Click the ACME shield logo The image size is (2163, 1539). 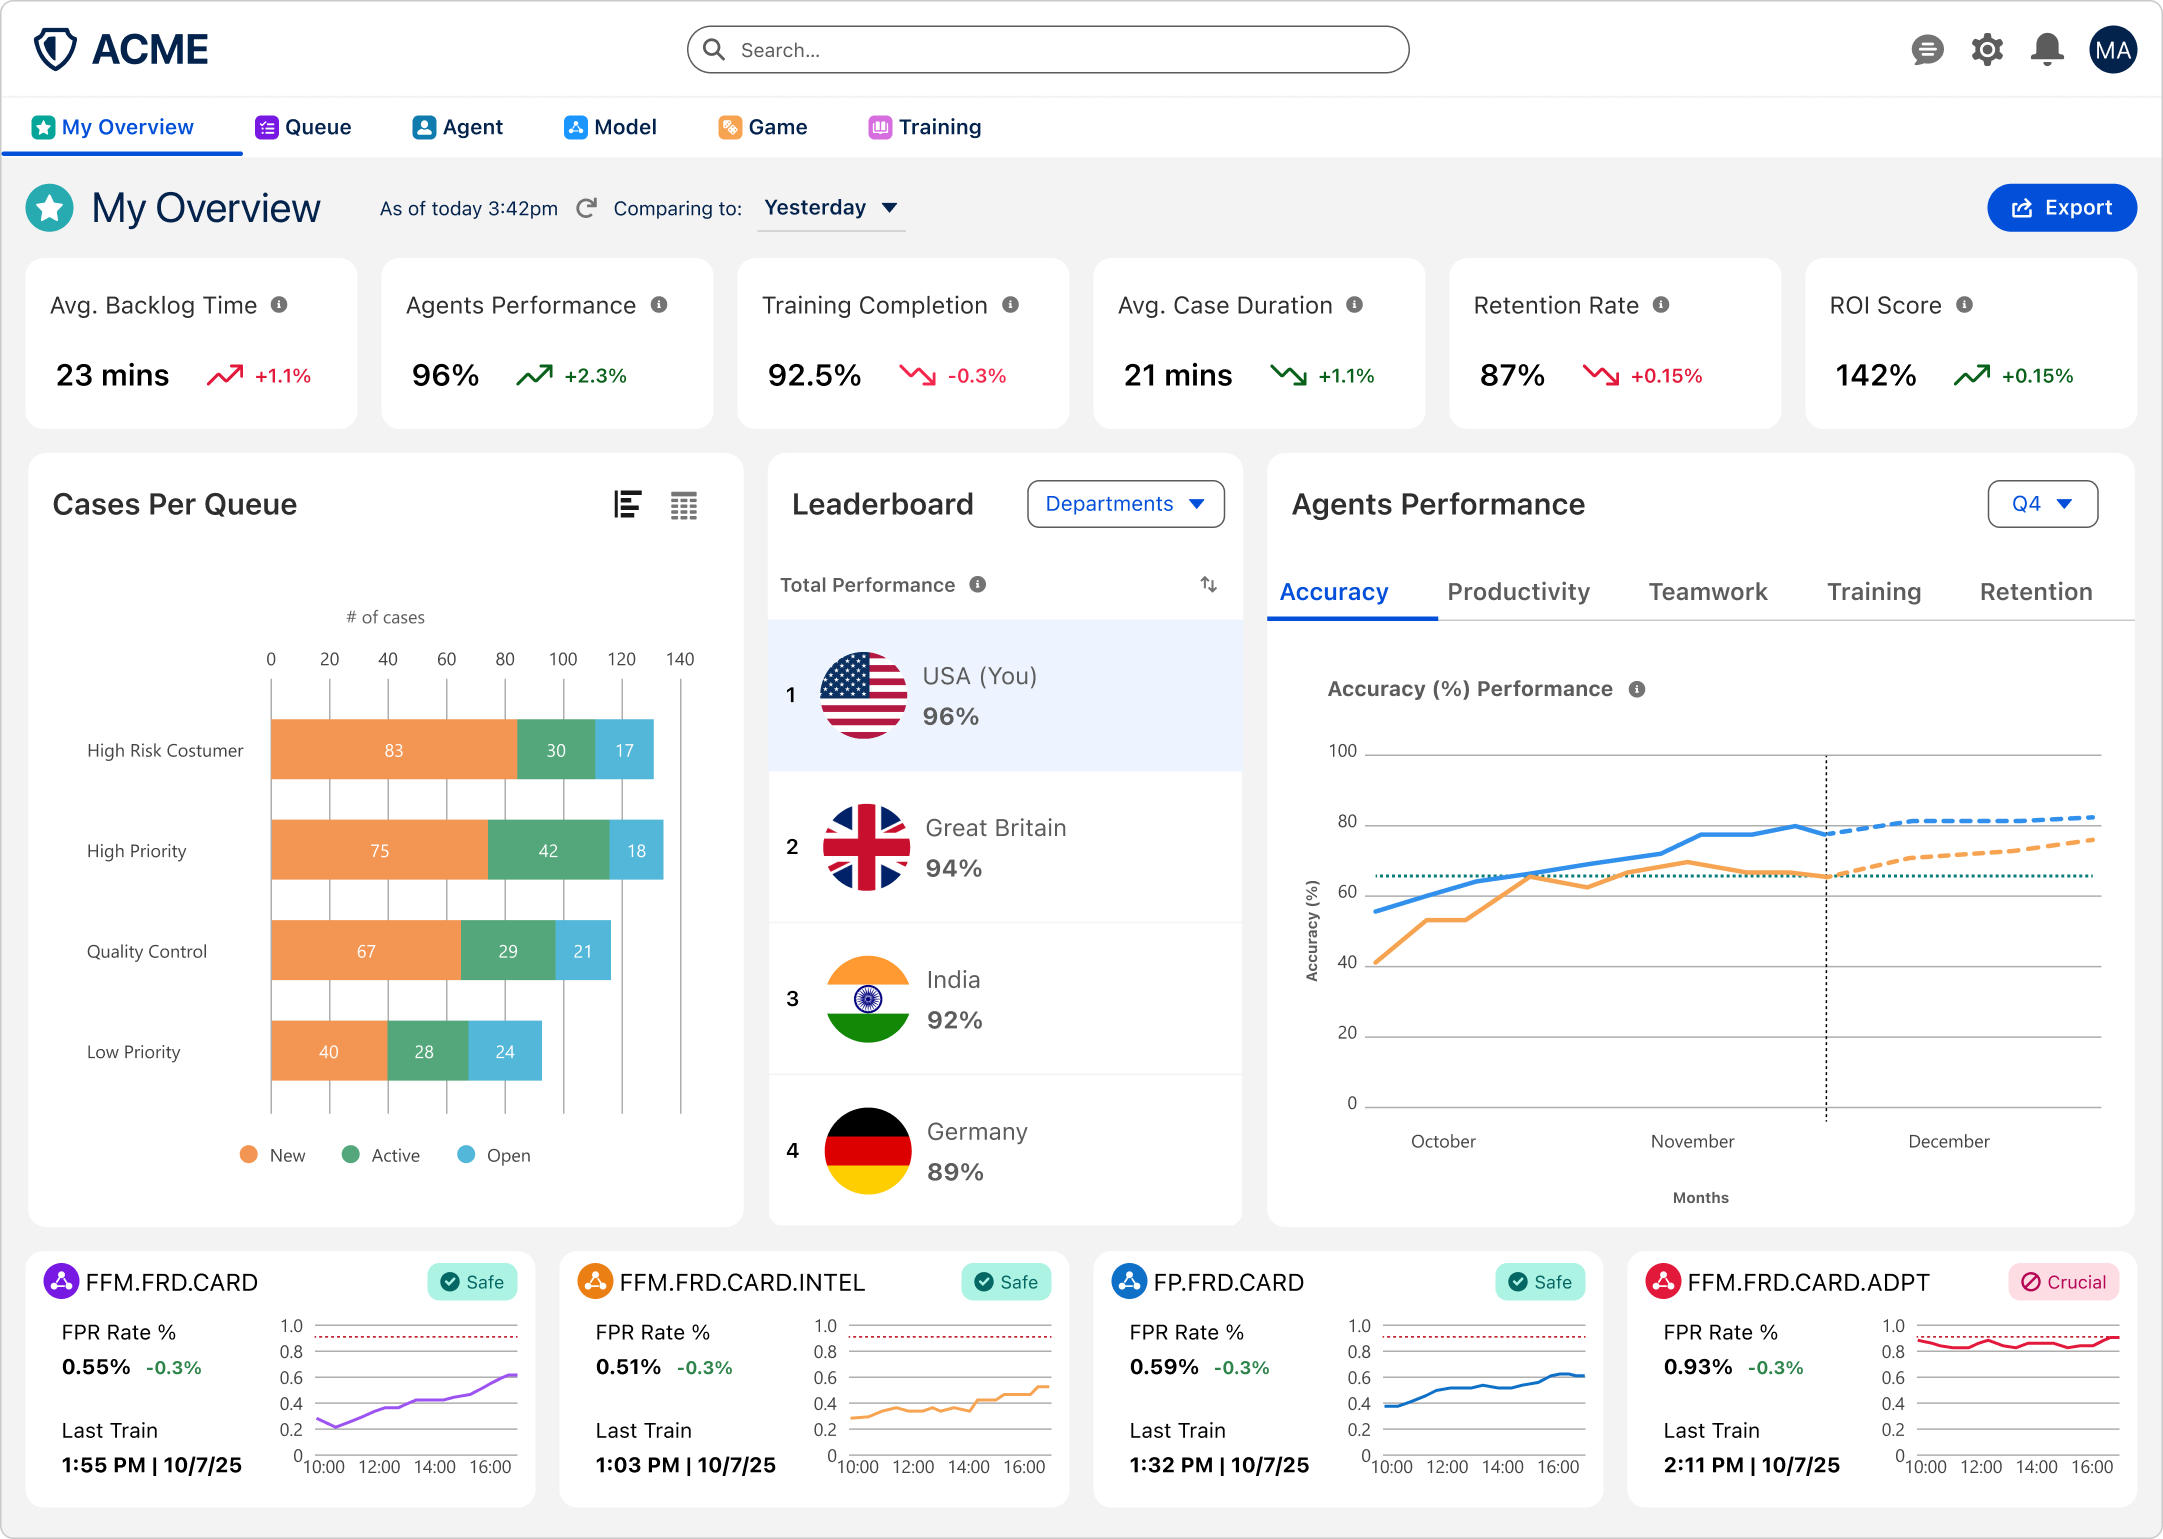[x=55, y=49]
